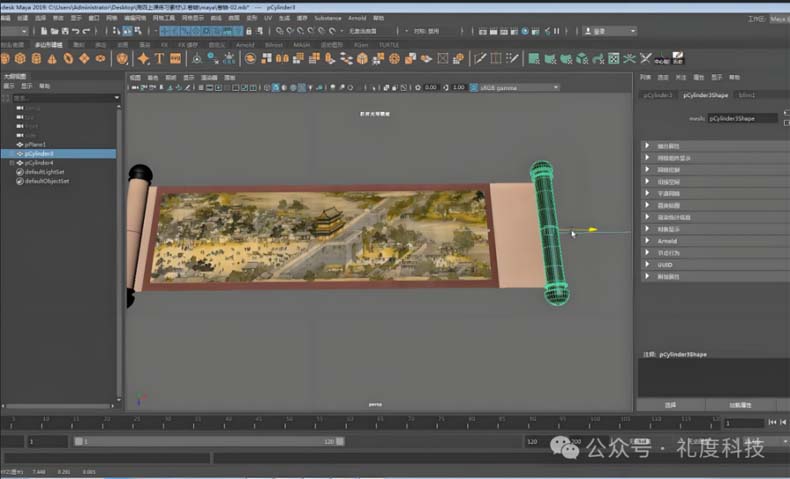Toggle Snap to grids in status line

280,31
